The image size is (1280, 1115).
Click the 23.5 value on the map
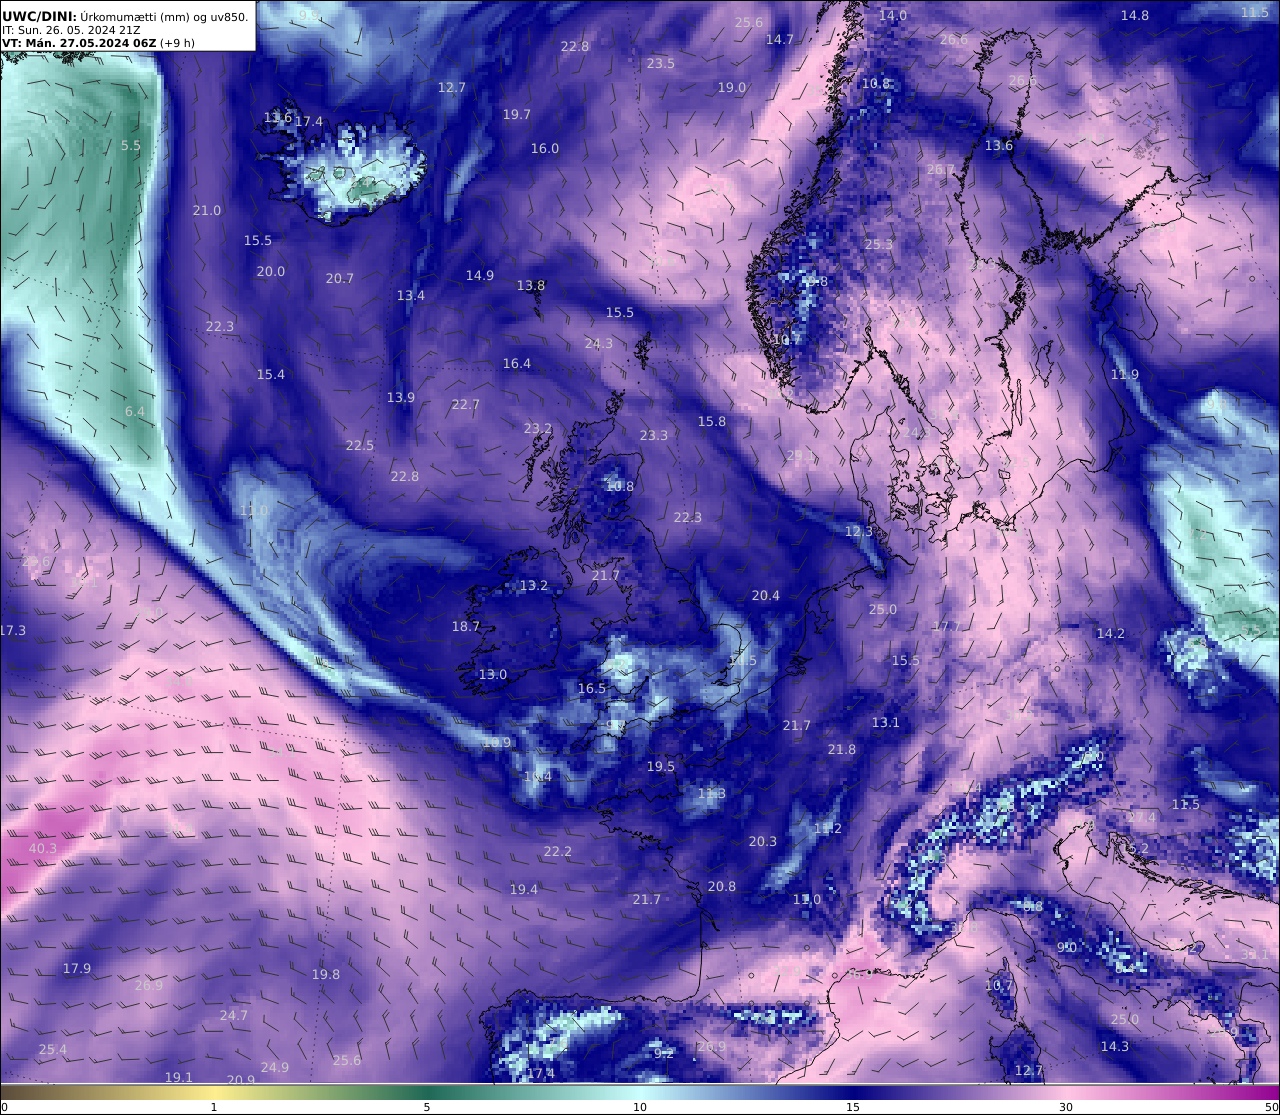(x=660, y=63)
